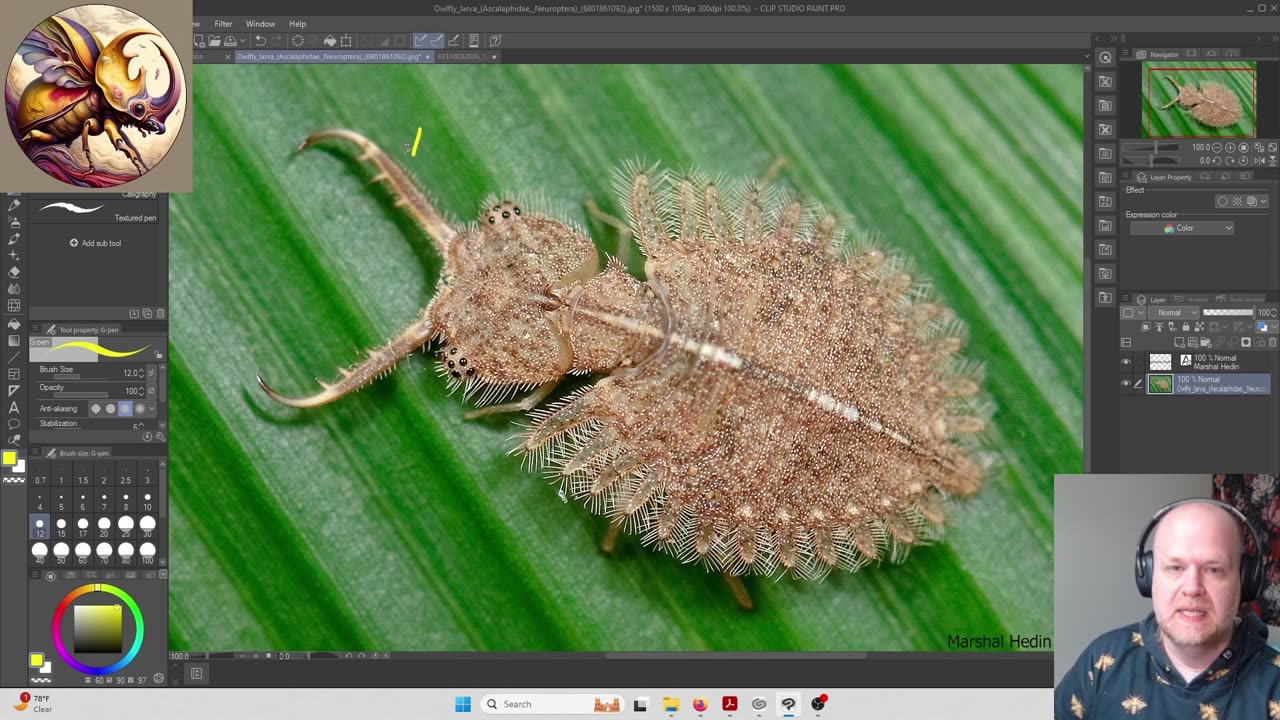The width and height of the screenshot is (1280, 720).
Task: Toggle Snap to Grid in toolbar
Action: 453,41
